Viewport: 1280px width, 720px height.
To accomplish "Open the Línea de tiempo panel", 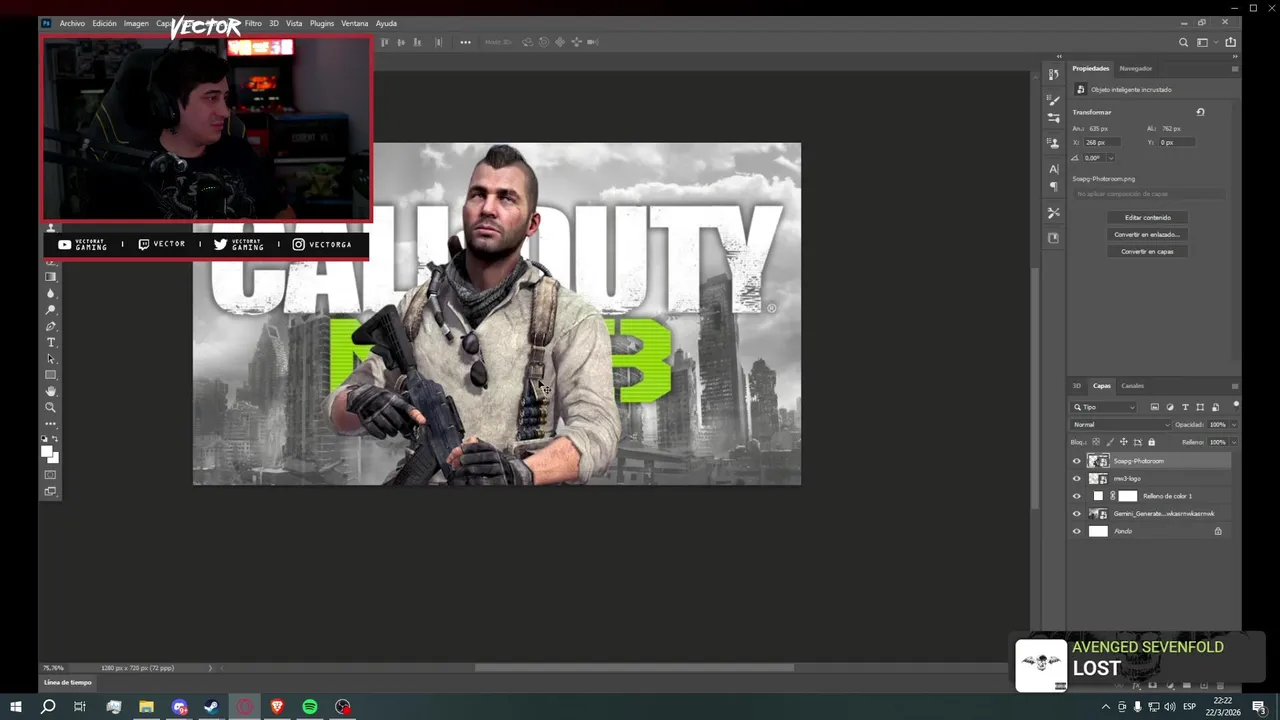I will tap(68, 682).
